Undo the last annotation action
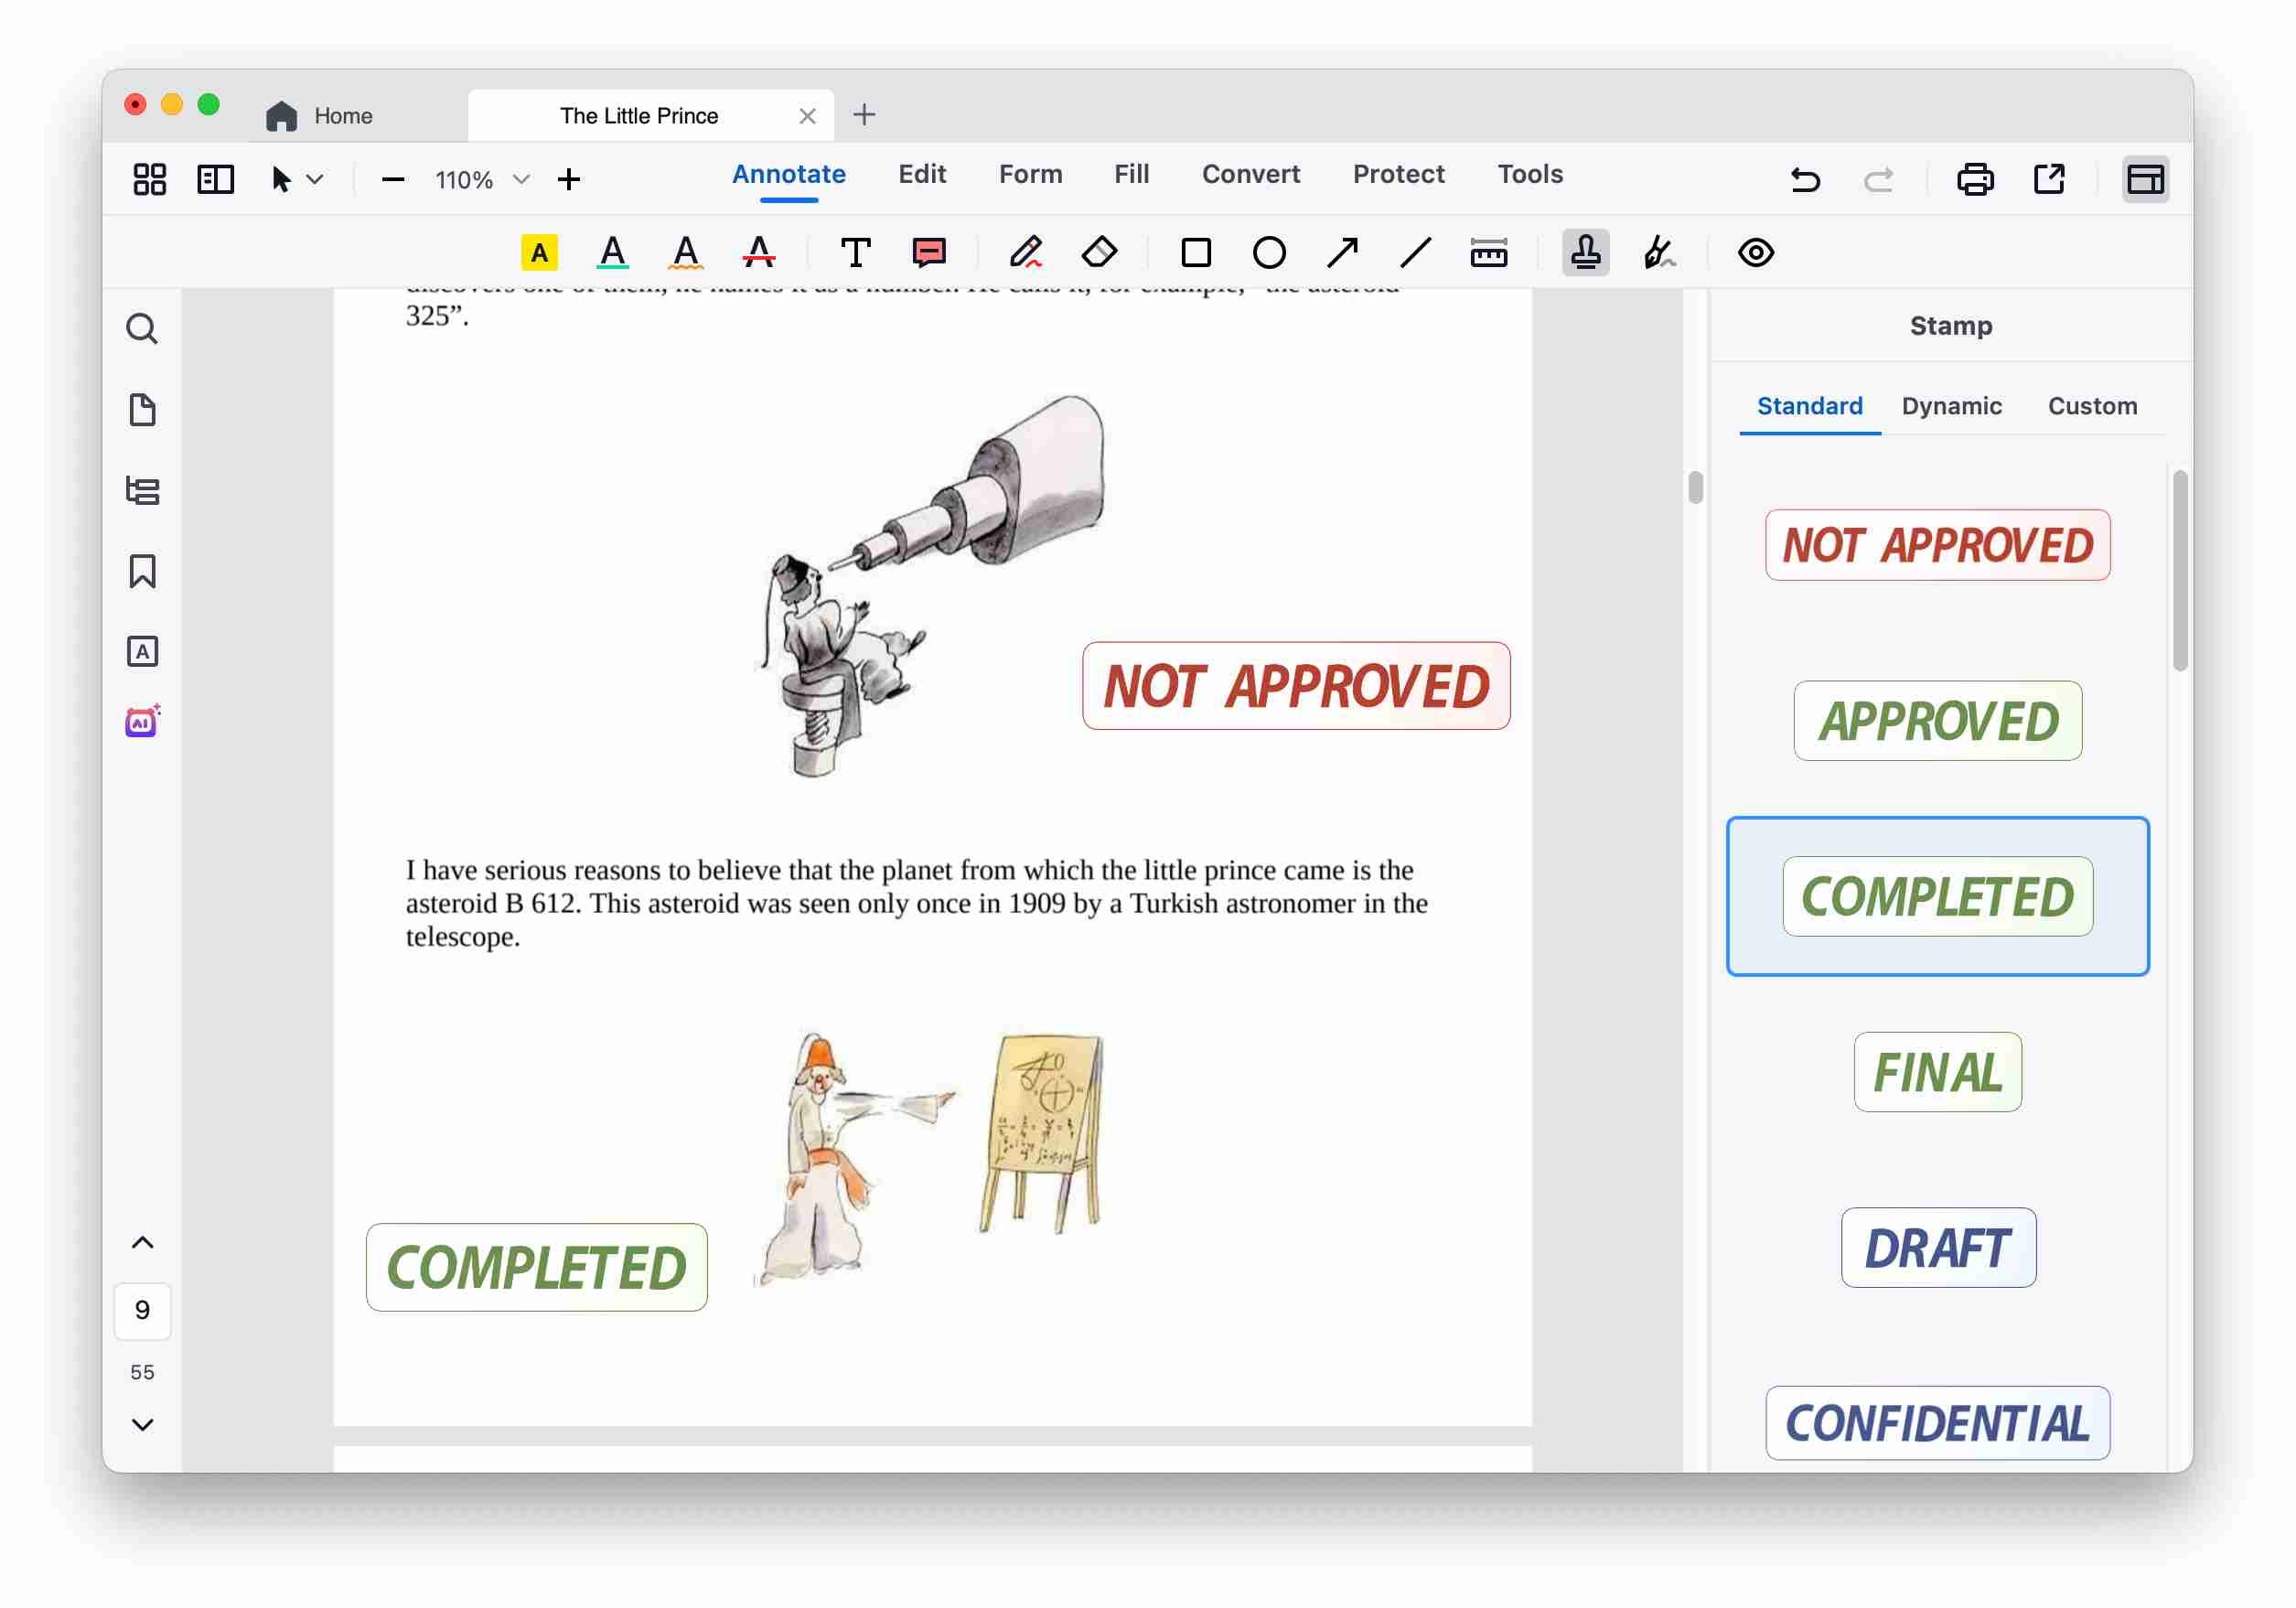This screenshot has width=2296, height=1608. coord(1805,180)
